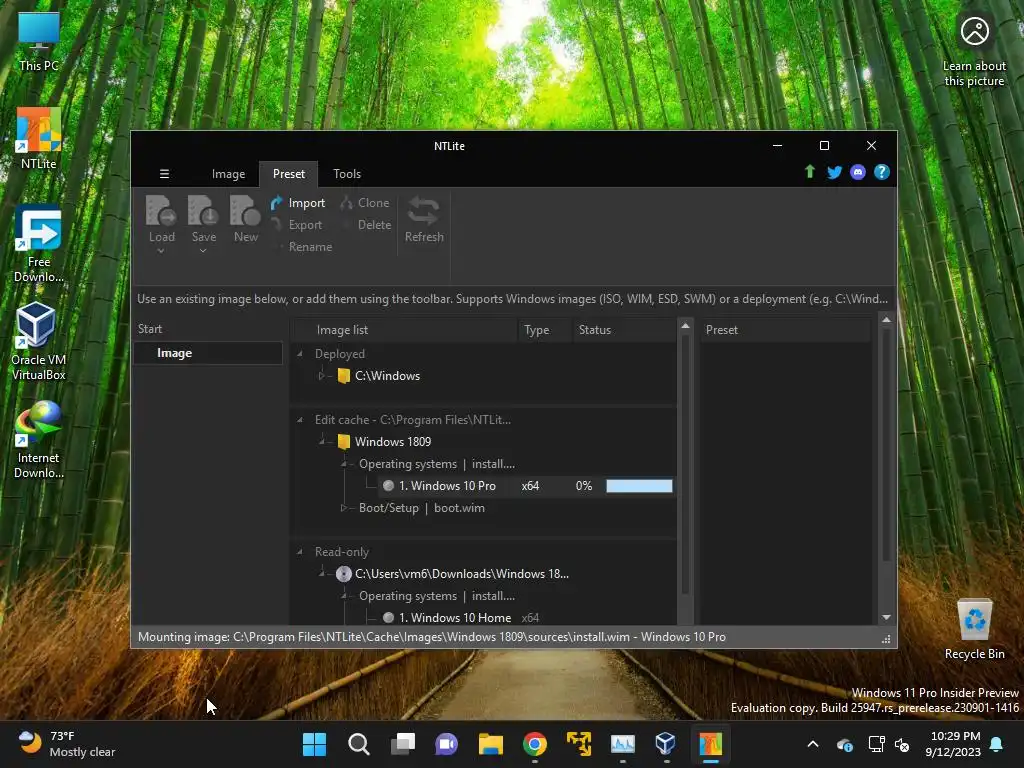This screenshot has height=768, width=1024.
Task: Expand the C:\Windows tree node
Action: (x=321, y=376)
